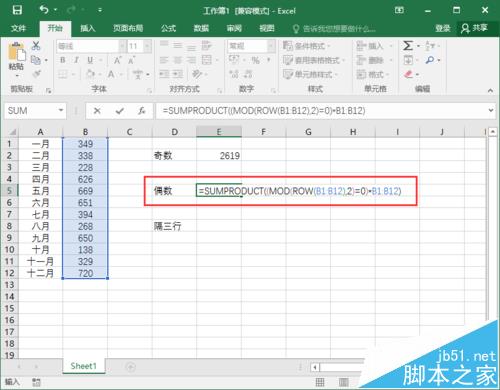Click the Format Painter brush icon
The width and height of the screenshot is (500, 390).
pyautogui.click(x=36, y=74)
